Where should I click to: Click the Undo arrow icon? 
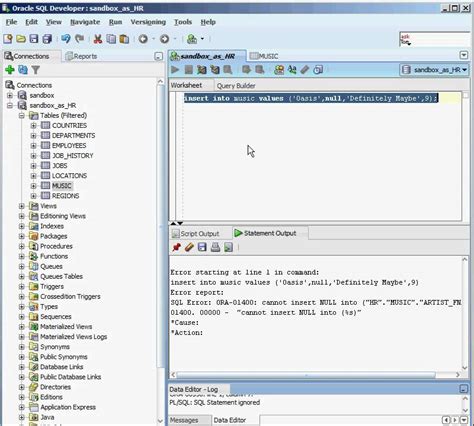66,39
